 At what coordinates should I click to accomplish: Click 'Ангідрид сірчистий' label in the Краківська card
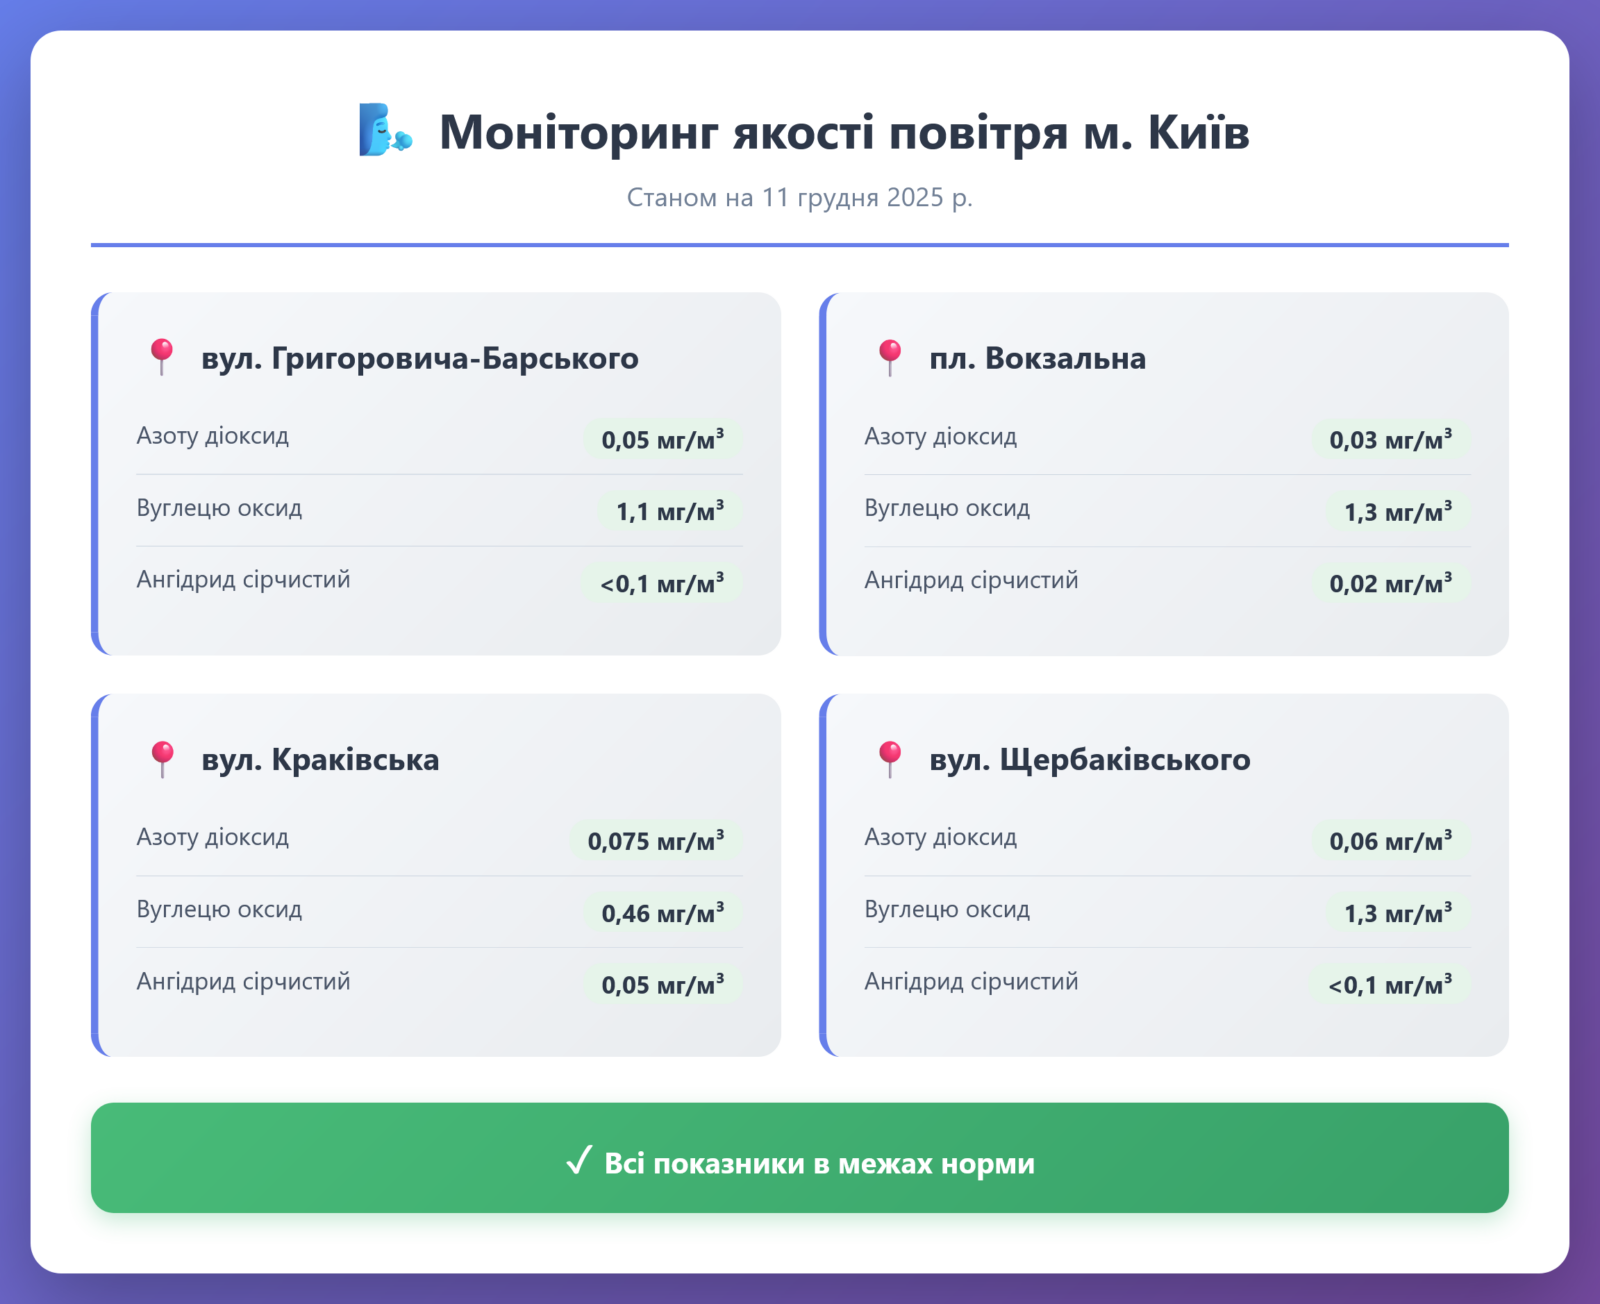243,981
